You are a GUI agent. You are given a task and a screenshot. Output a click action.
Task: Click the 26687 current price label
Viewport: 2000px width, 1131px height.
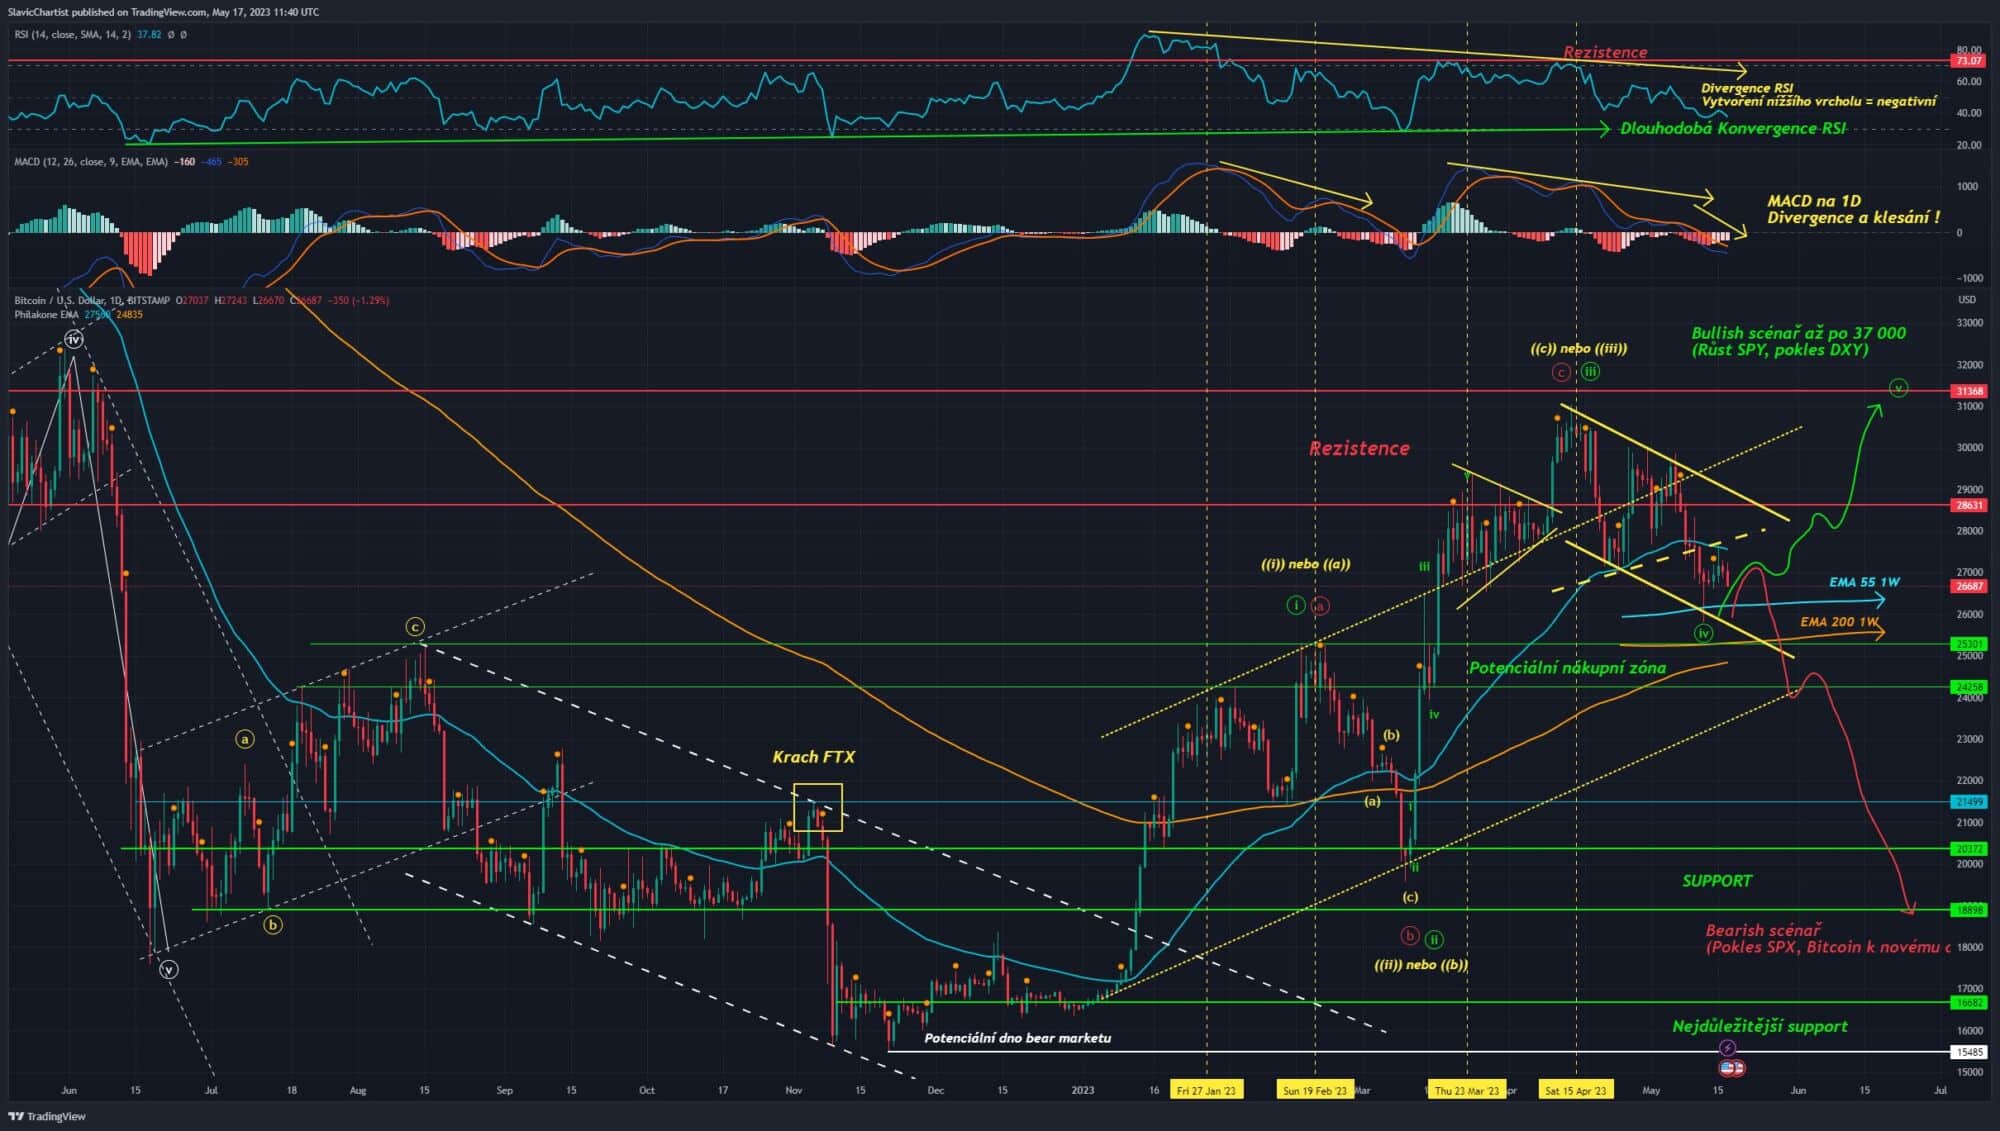tap(1969, 586)
